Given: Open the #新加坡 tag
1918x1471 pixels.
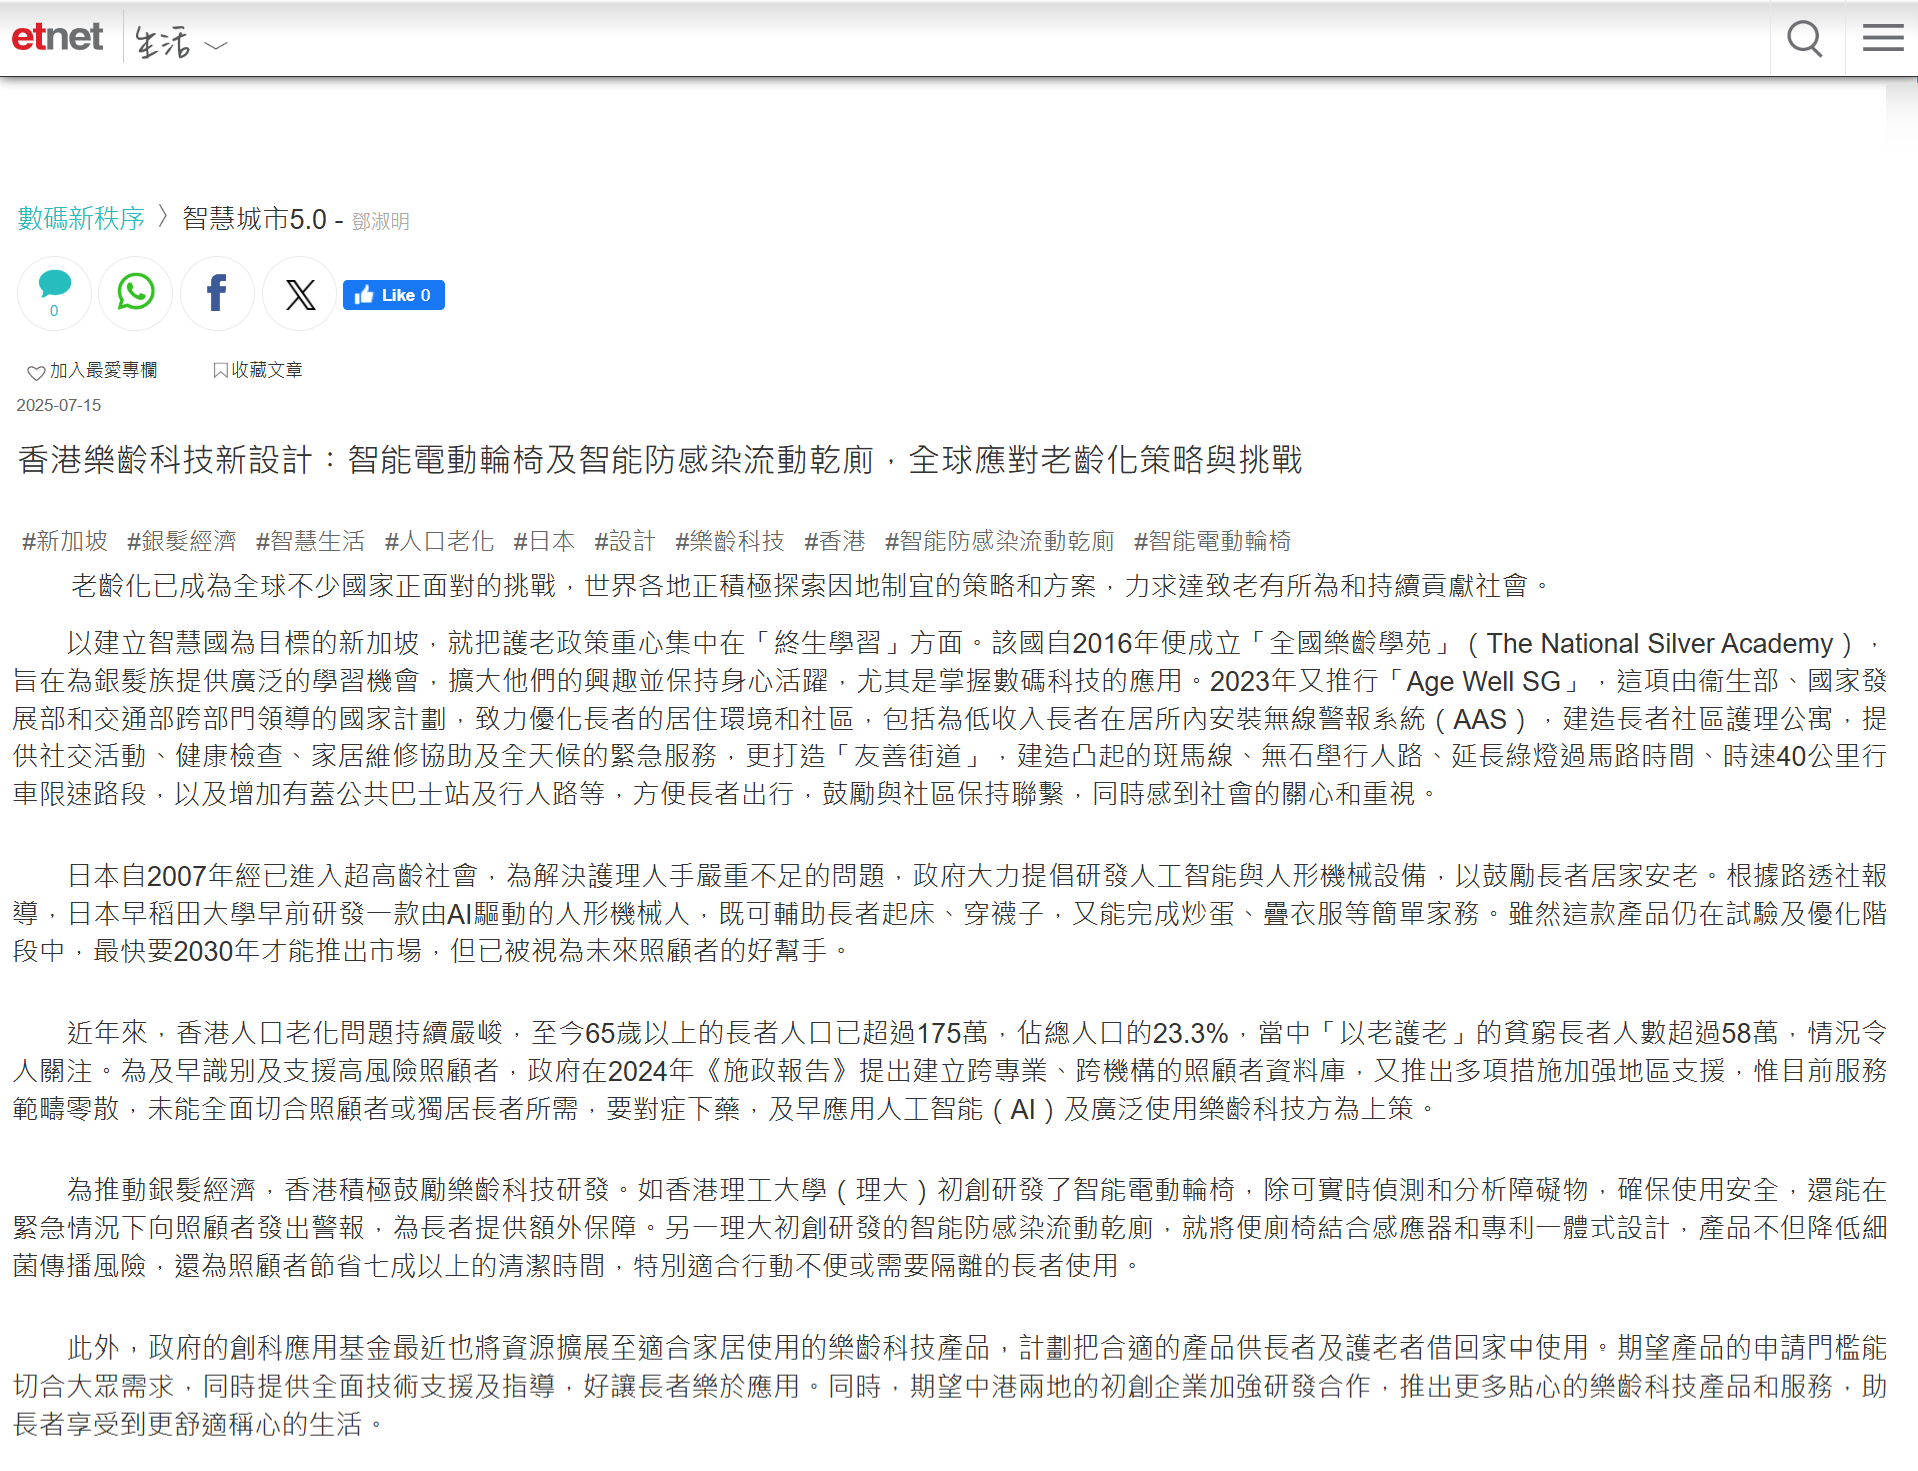Looking at the screenshot, I should (x=65, y=541).
